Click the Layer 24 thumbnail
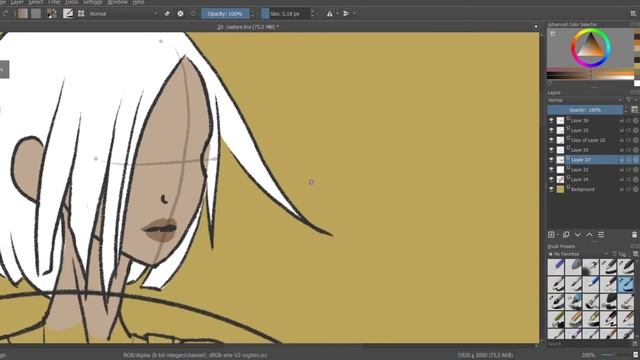The height and width of the screenshot is (360, 640). click(560, 179)
